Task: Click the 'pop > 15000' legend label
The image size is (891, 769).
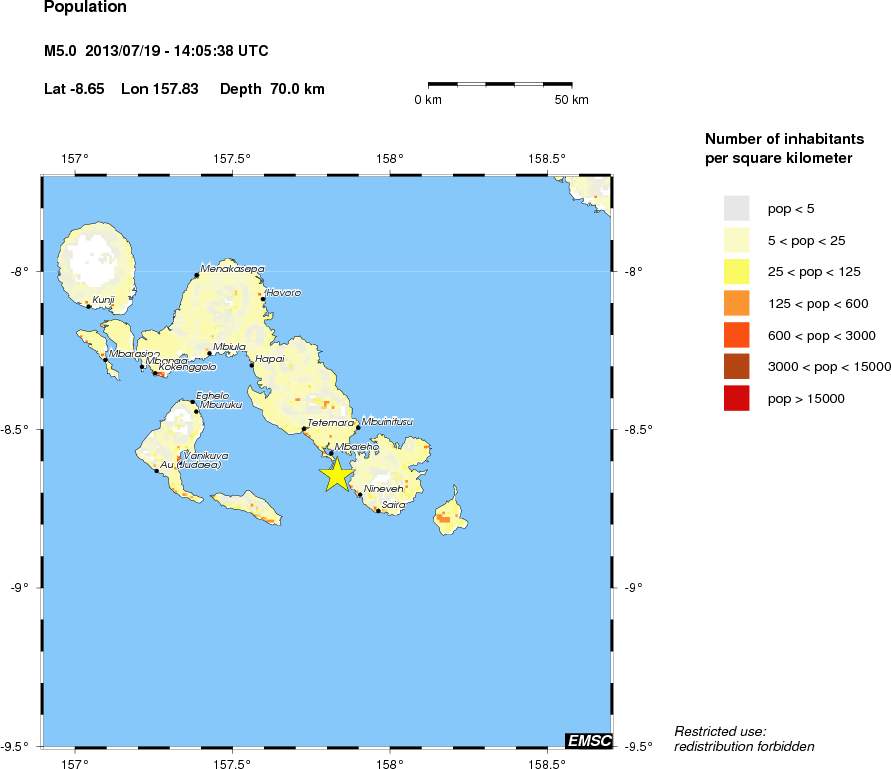Action: 806,398
